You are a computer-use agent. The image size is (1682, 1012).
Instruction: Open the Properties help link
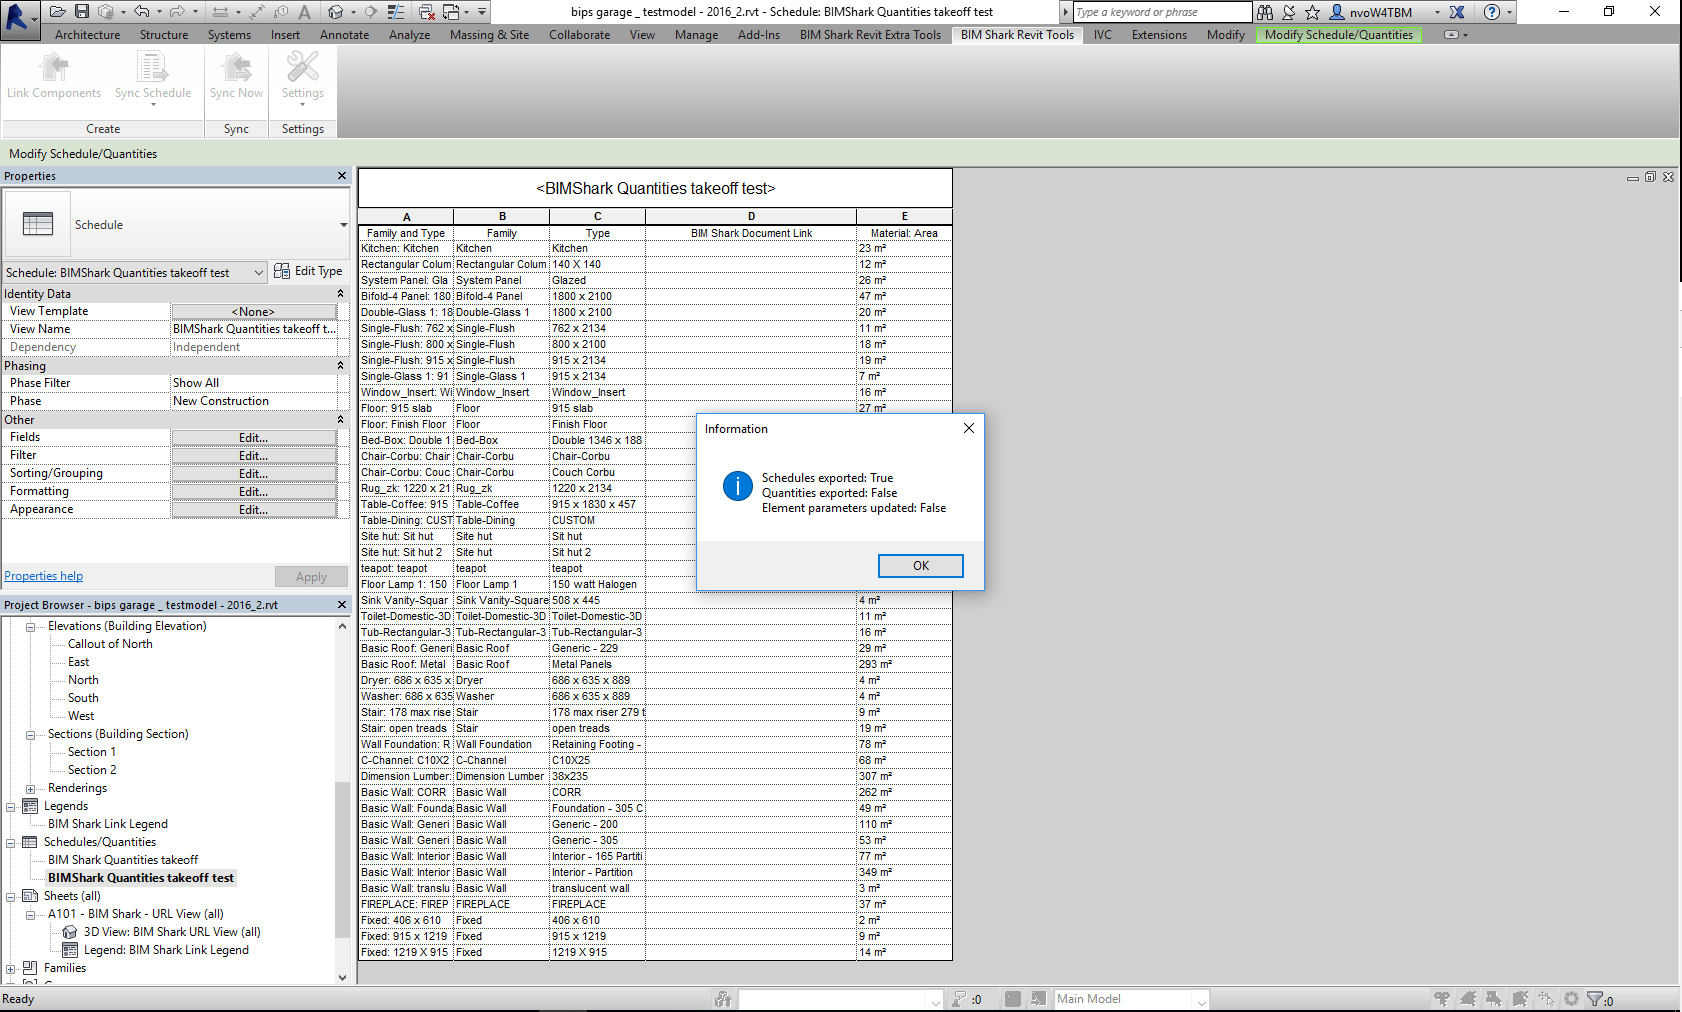(x=43, y=575)
